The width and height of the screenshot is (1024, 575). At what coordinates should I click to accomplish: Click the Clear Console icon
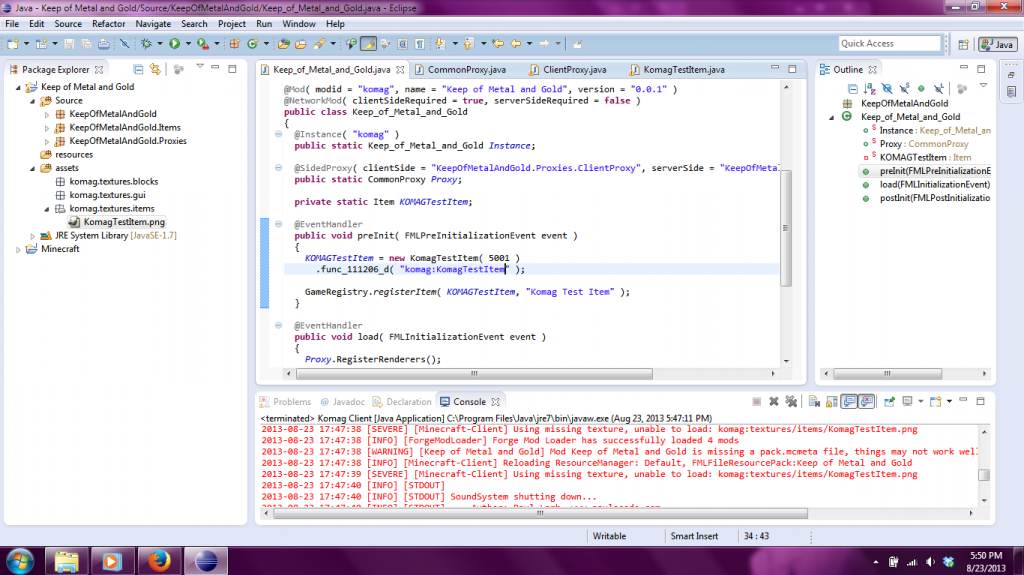[x=814, y=401]
